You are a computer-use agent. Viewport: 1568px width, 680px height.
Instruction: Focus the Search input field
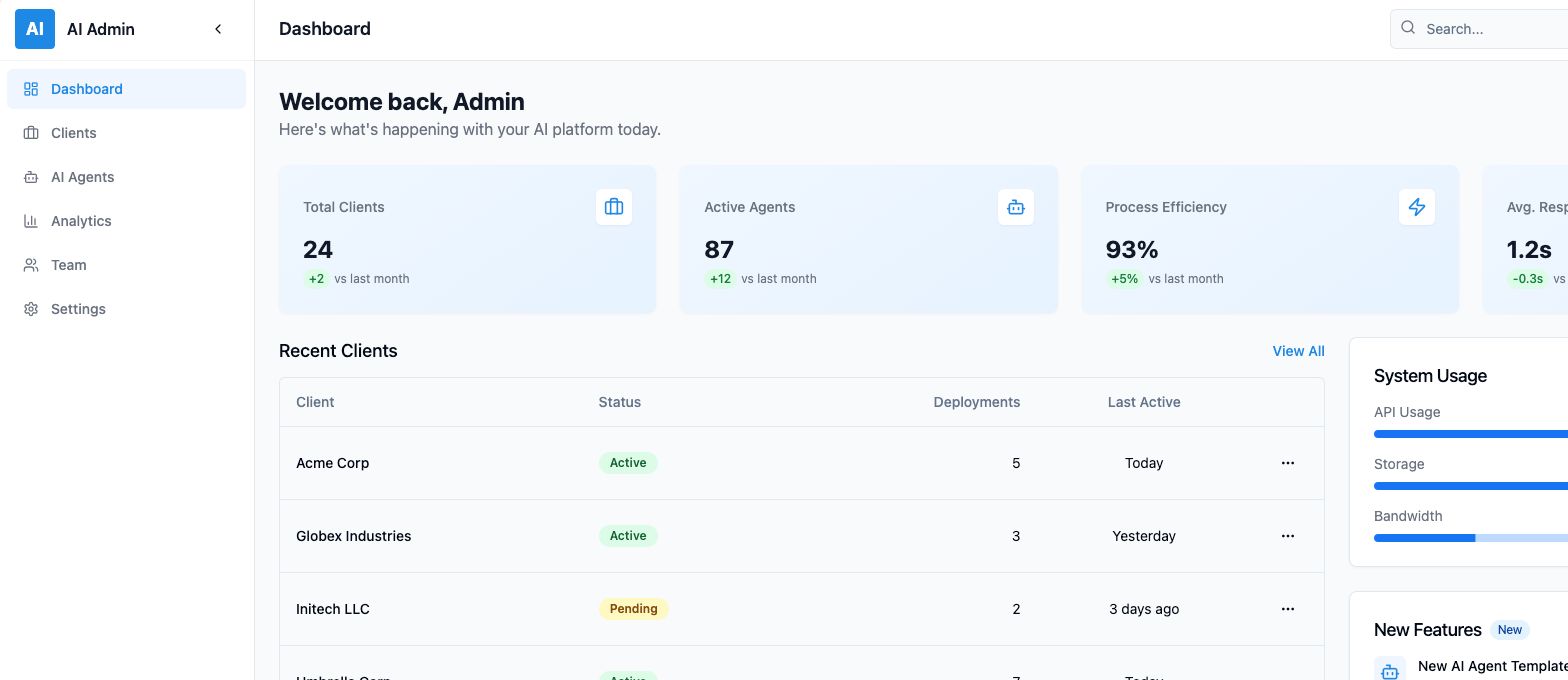(1479, 29)
